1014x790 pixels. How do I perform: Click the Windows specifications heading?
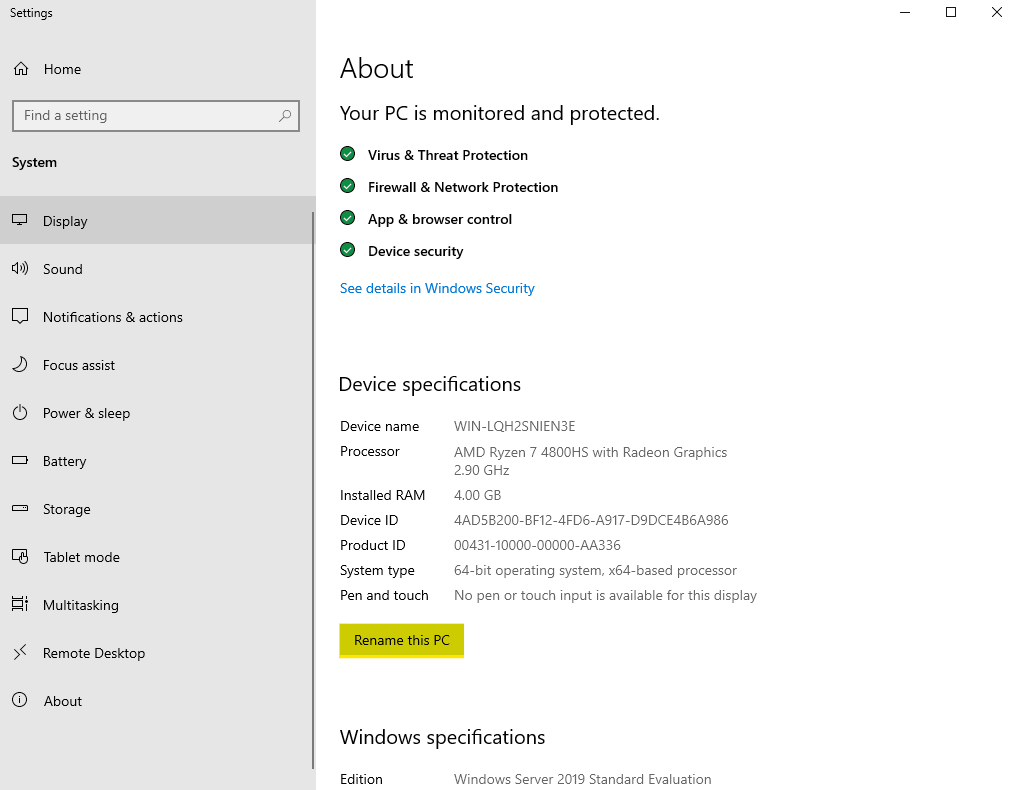tap(442, 737)
